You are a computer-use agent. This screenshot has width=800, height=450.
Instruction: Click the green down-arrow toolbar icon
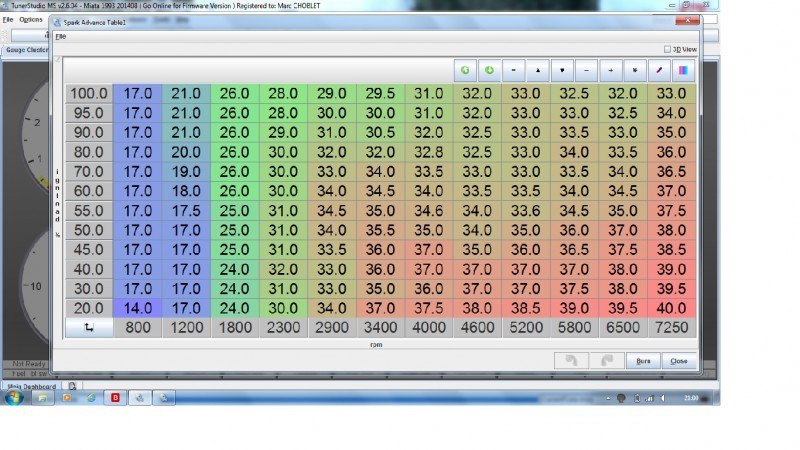(489, 70)
